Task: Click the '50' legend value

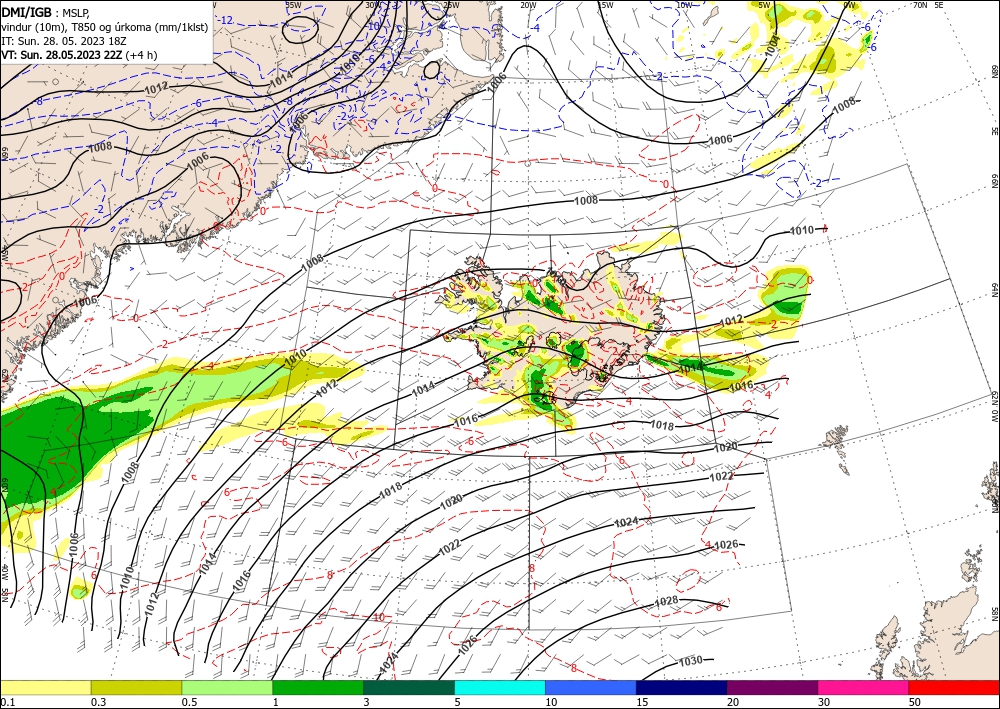Action: pos(915,702)
